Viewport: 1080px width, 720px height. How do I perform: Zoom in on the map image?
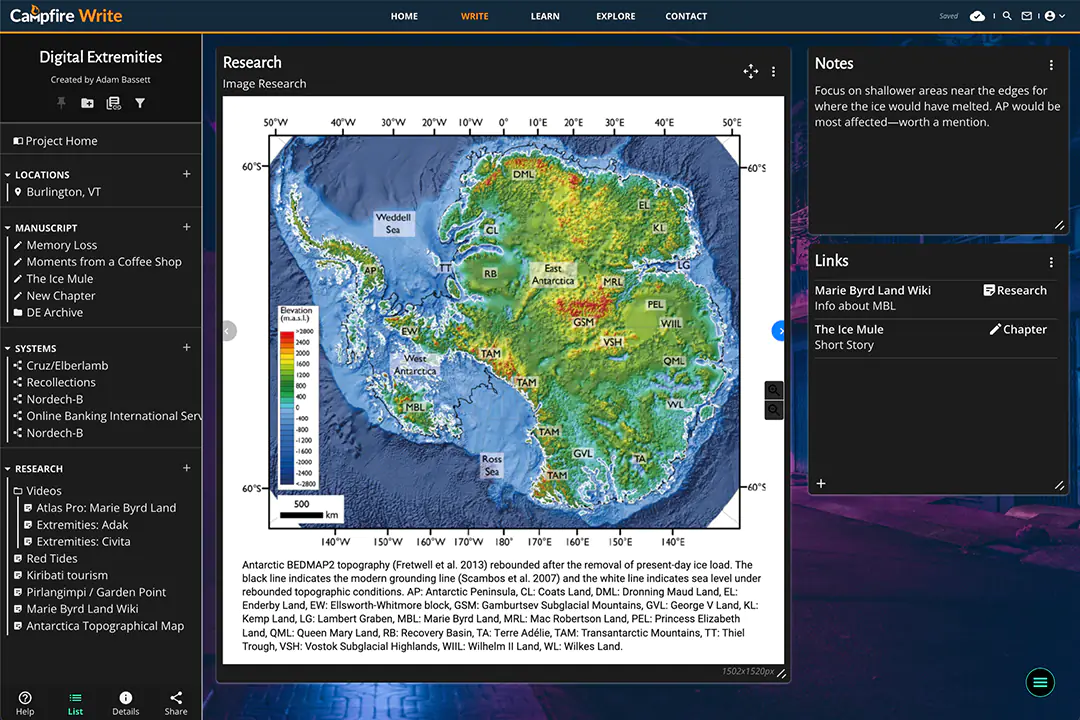pyautogui.click(x=773, y=390)
